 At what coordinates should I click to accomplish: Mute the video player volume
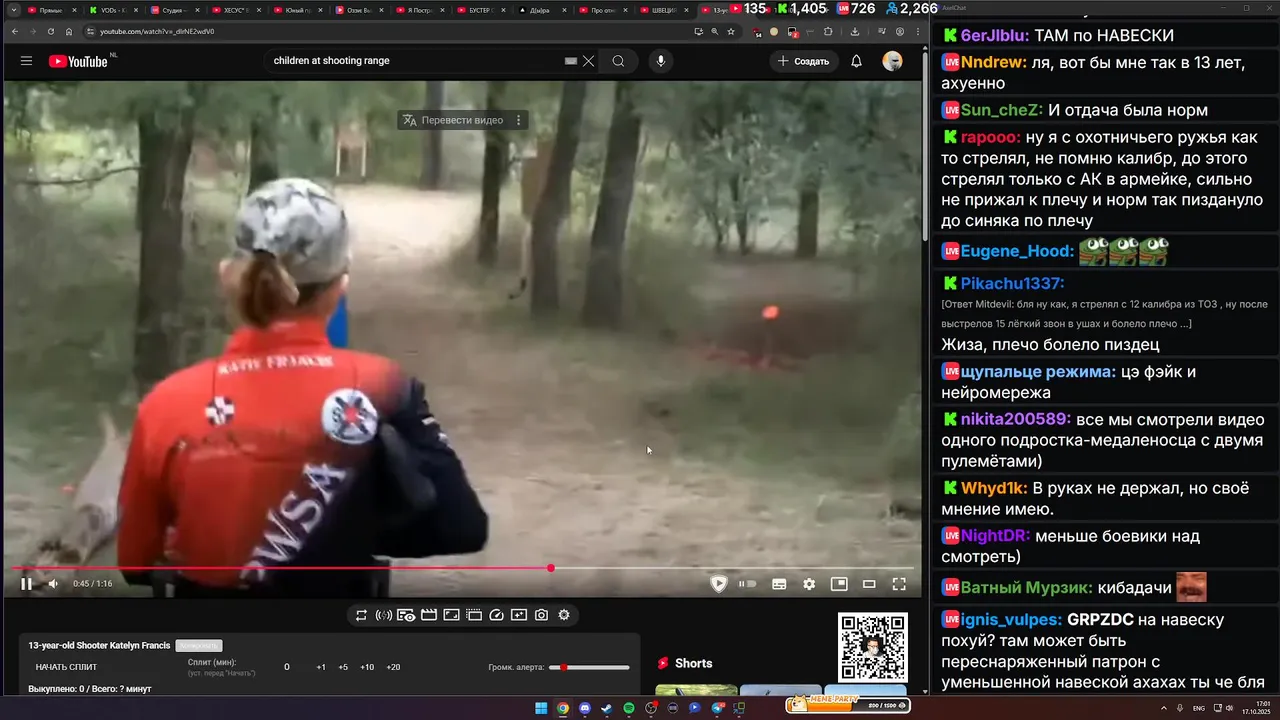click(x=53, y=584)
